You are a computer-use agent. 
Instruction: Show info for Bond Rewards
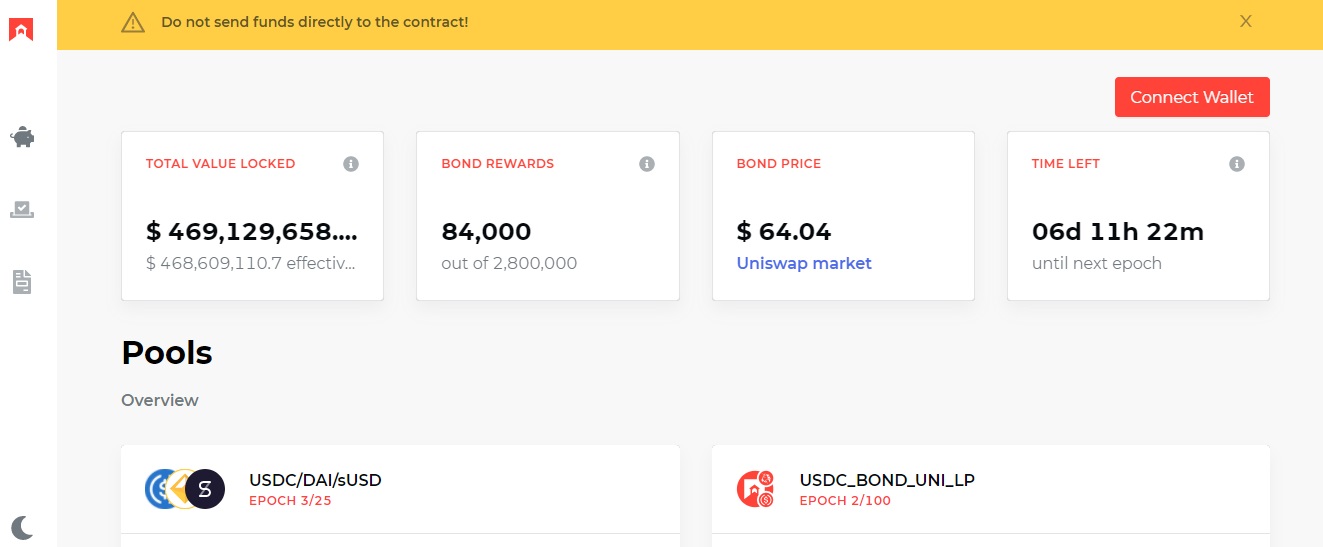(647, 164)
